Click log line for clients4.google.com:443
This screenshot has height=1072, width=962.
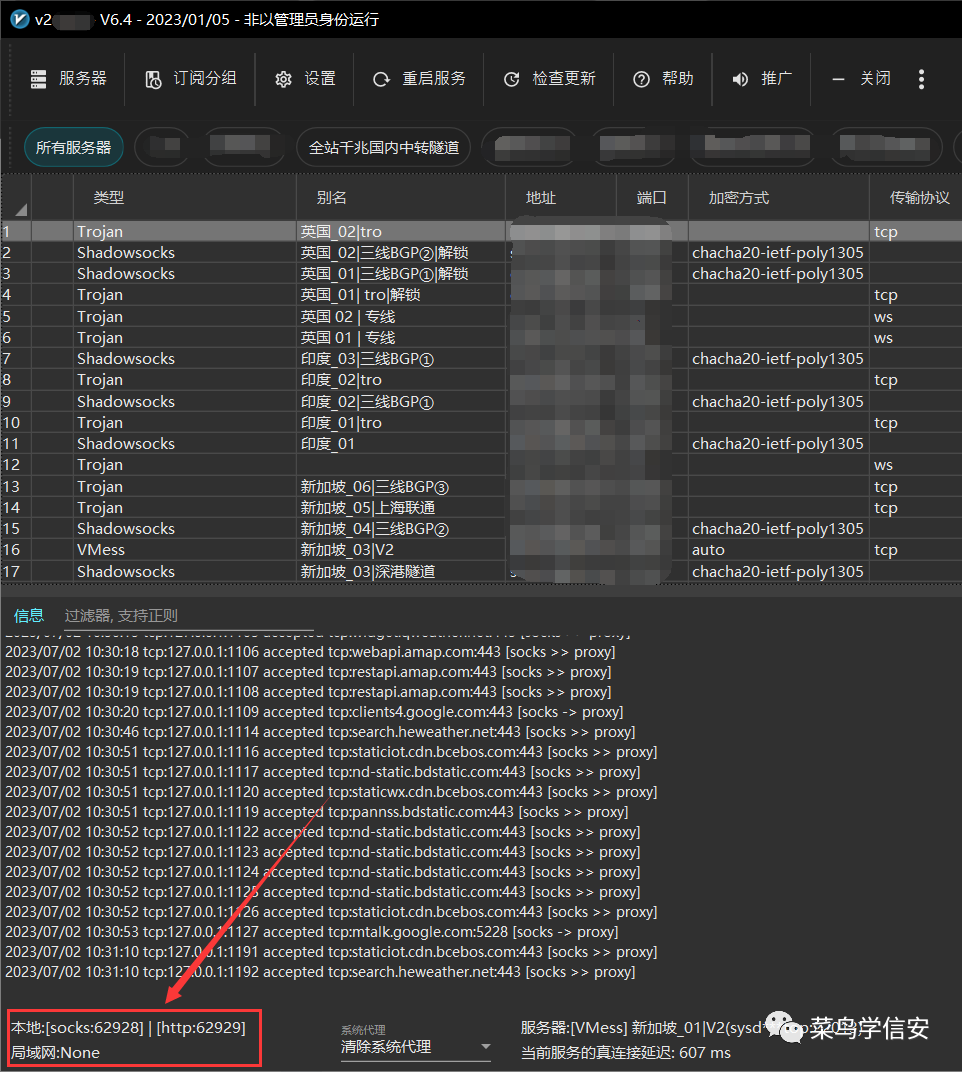tap(315, 712)
